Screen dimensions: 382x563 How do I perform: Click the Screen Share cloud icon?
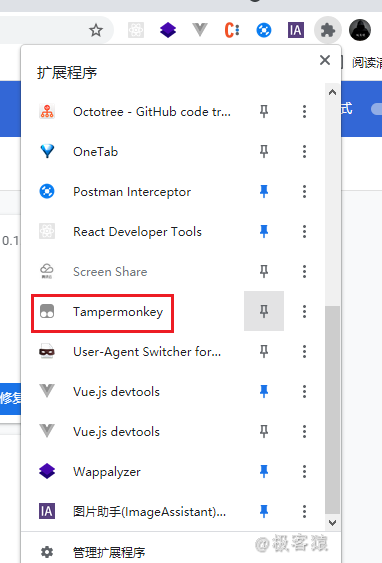[x=47, y=271]
